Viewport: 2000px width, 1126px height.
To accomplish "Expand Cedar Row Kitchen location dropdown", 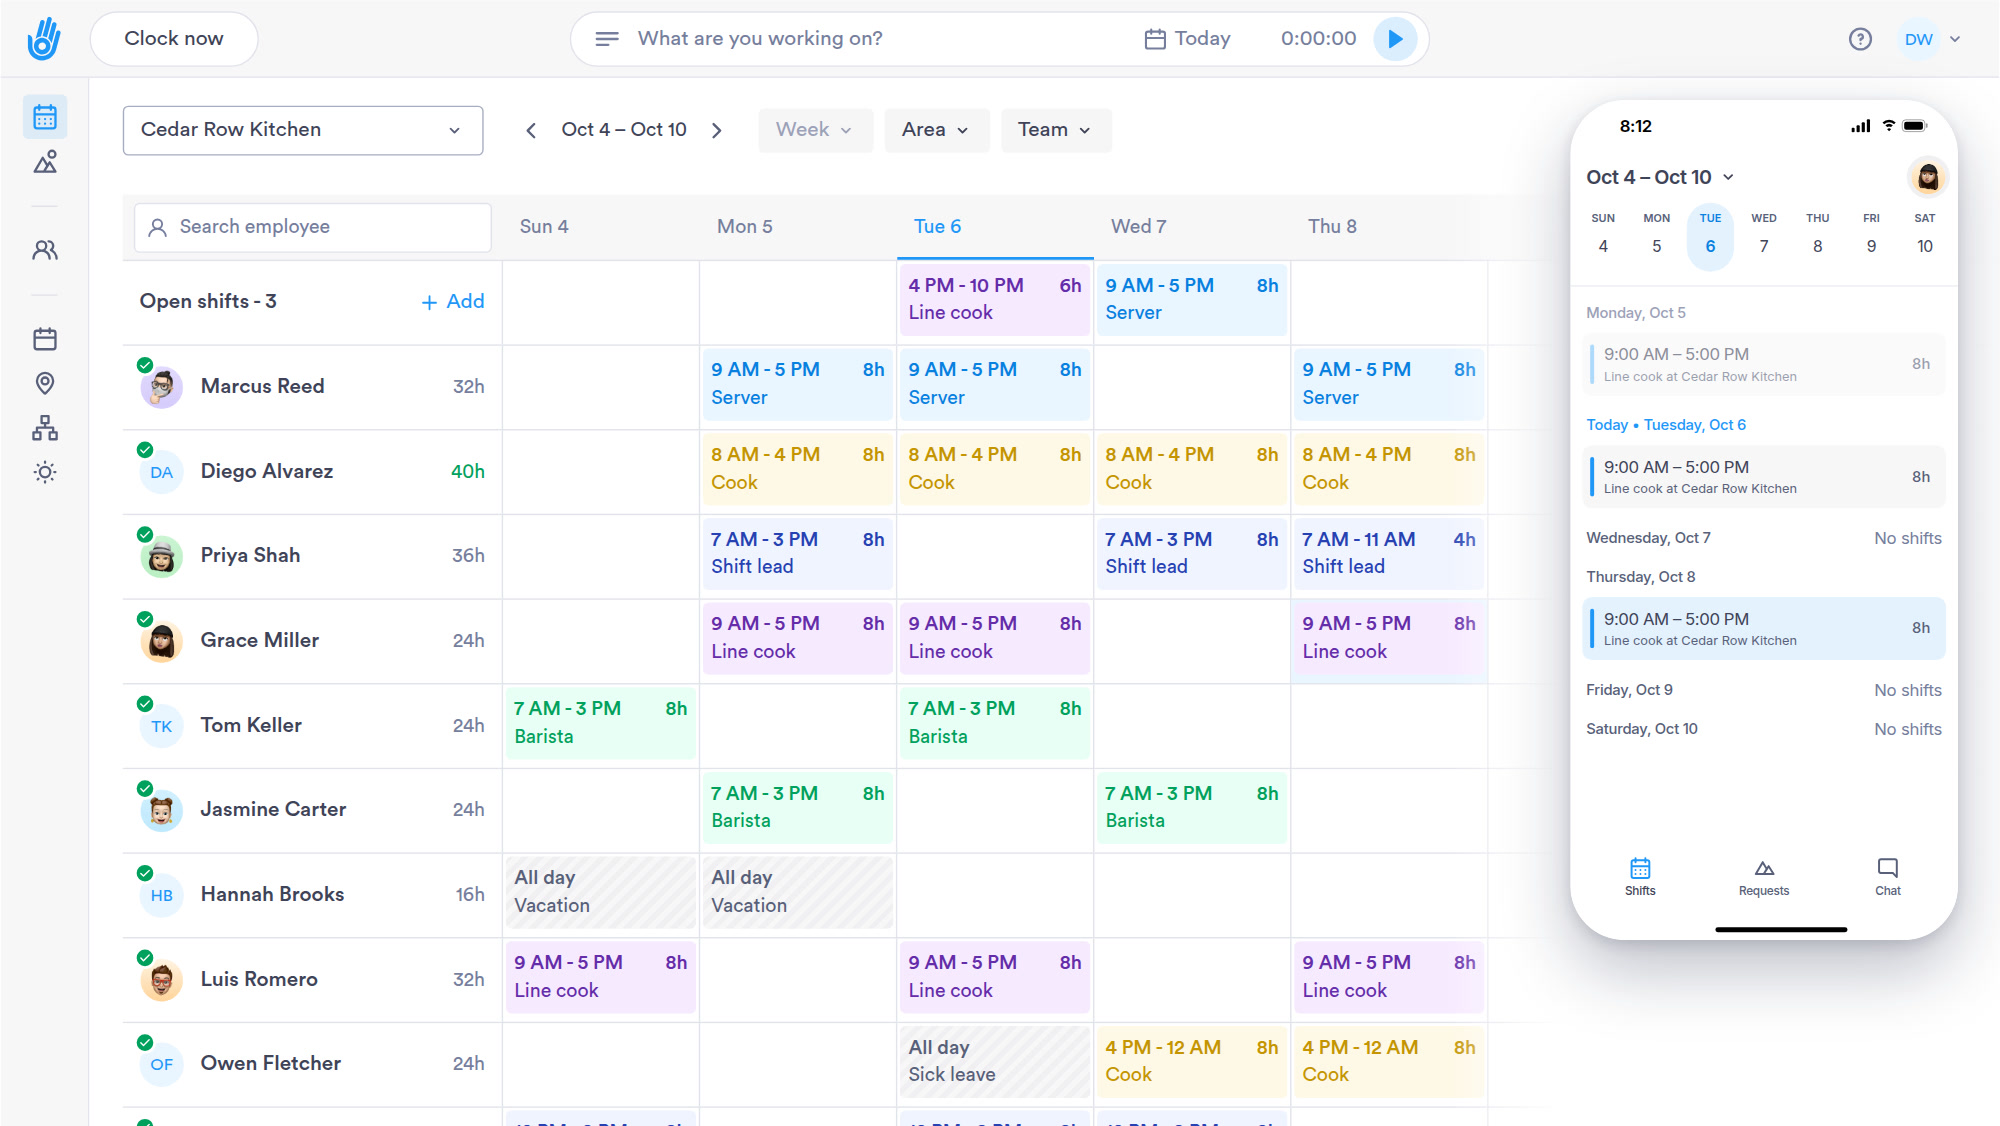I will tap(303, 130).
